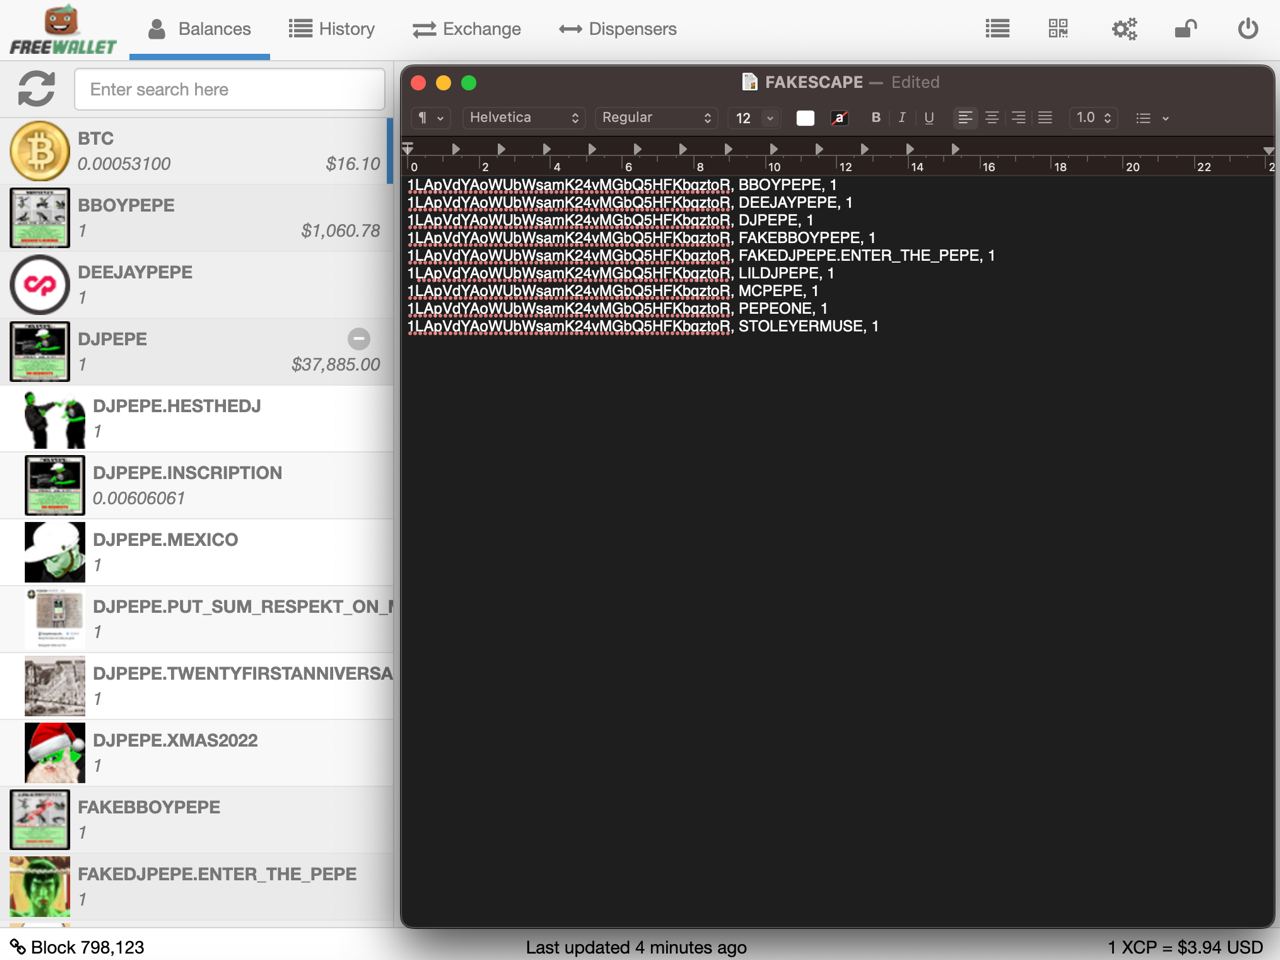1280x960 pixels.
Task: Open the Regular typeface style dropdown
Action: pos(656,118)
